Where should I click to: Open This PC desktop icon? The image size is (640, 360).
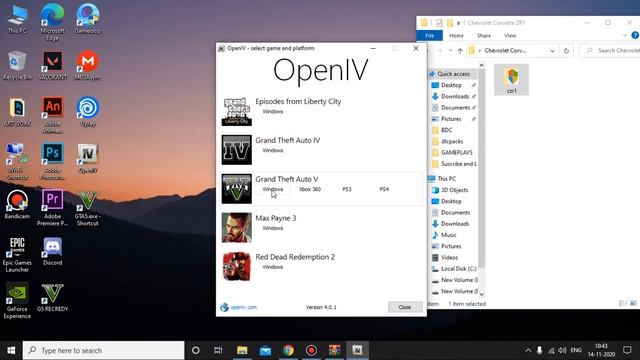[x=17, y=19]
